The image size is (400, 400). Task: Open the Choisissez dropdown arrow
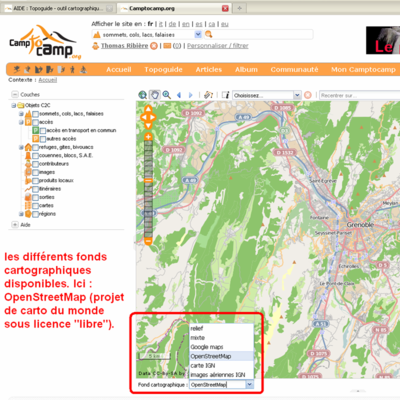pyautogui.click(x=297, y=95)
